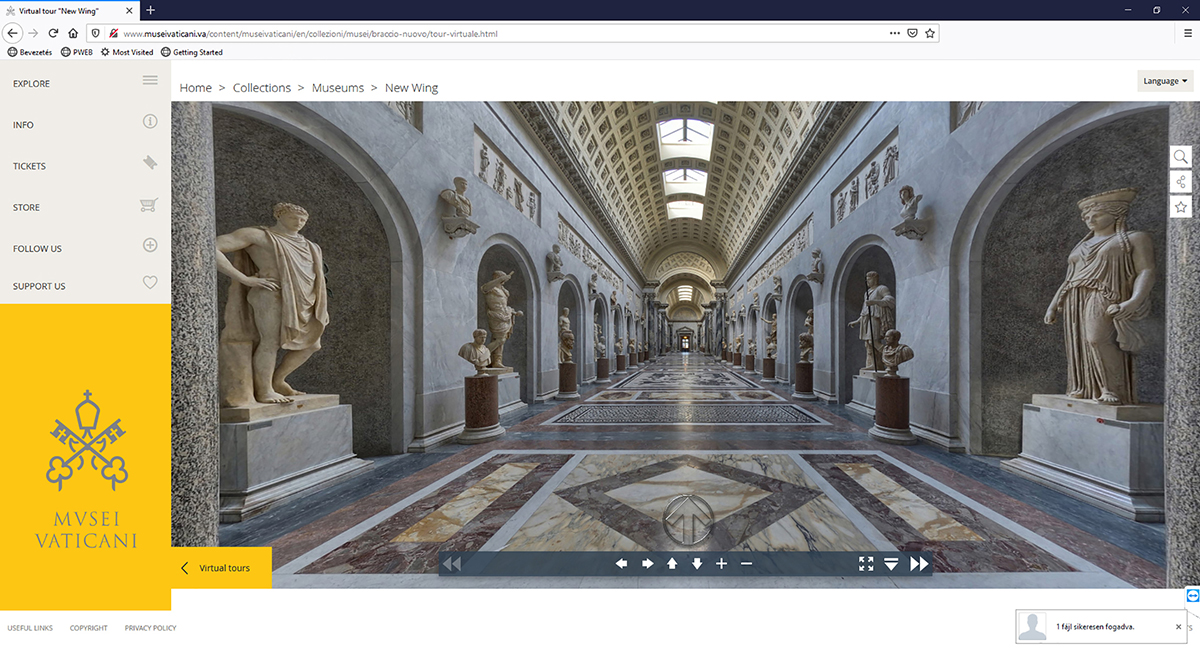
Task: Tilt the panorama view downward
Action: tap(697, 564)
